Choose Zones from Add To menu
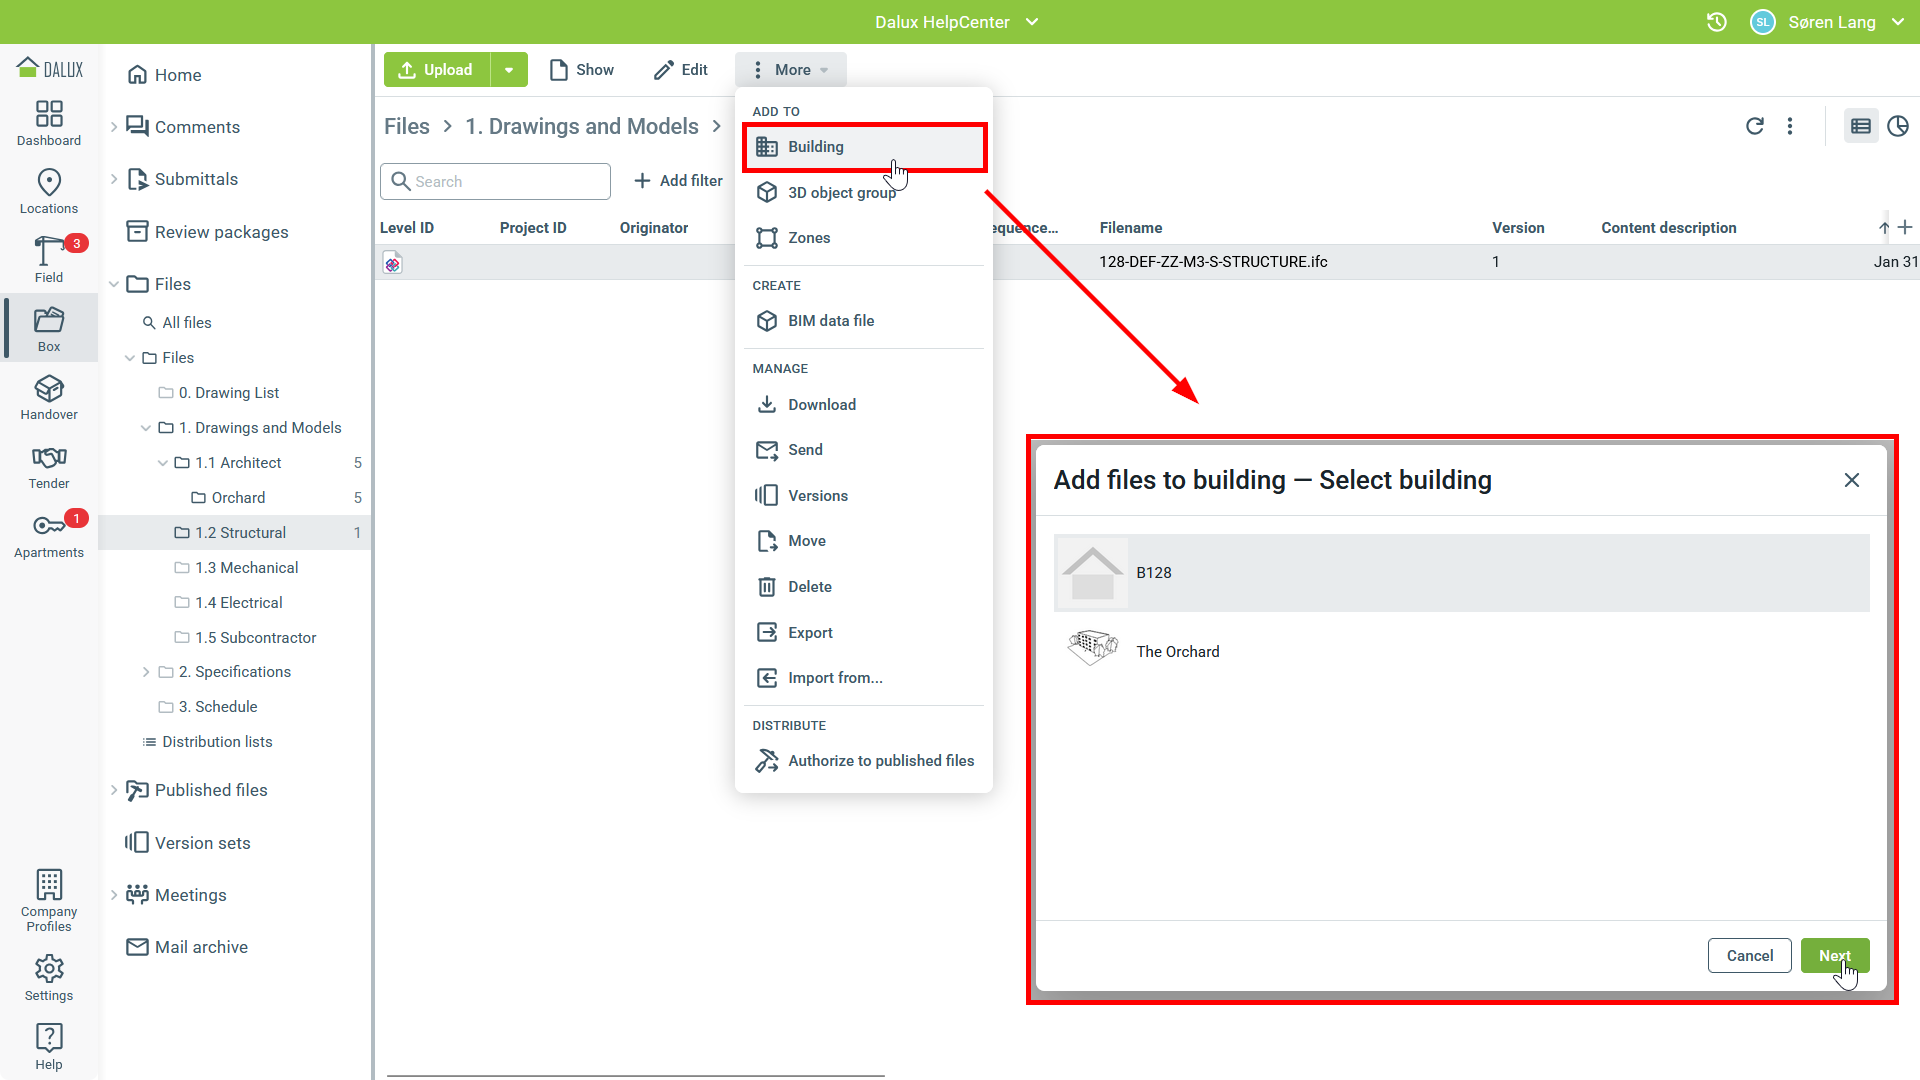1920x1080 pixels. [x=808, y=238]
